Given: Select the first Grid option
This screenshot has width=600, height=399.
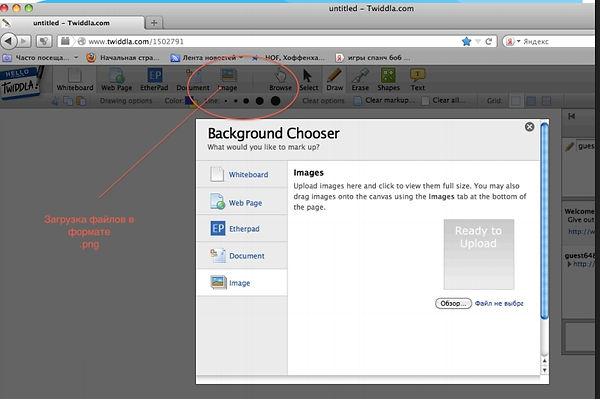Looking at the screenshot, I should 516,101.
